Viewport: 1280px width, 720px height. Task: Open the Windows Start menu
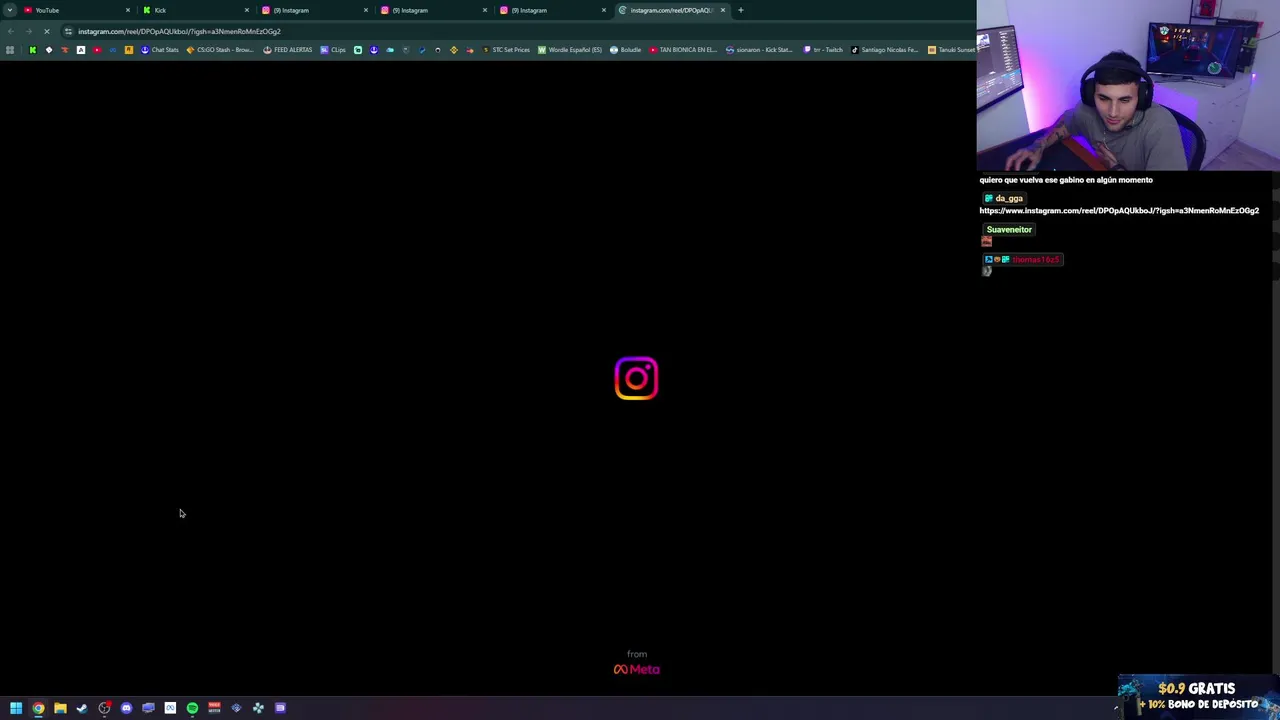16,708
